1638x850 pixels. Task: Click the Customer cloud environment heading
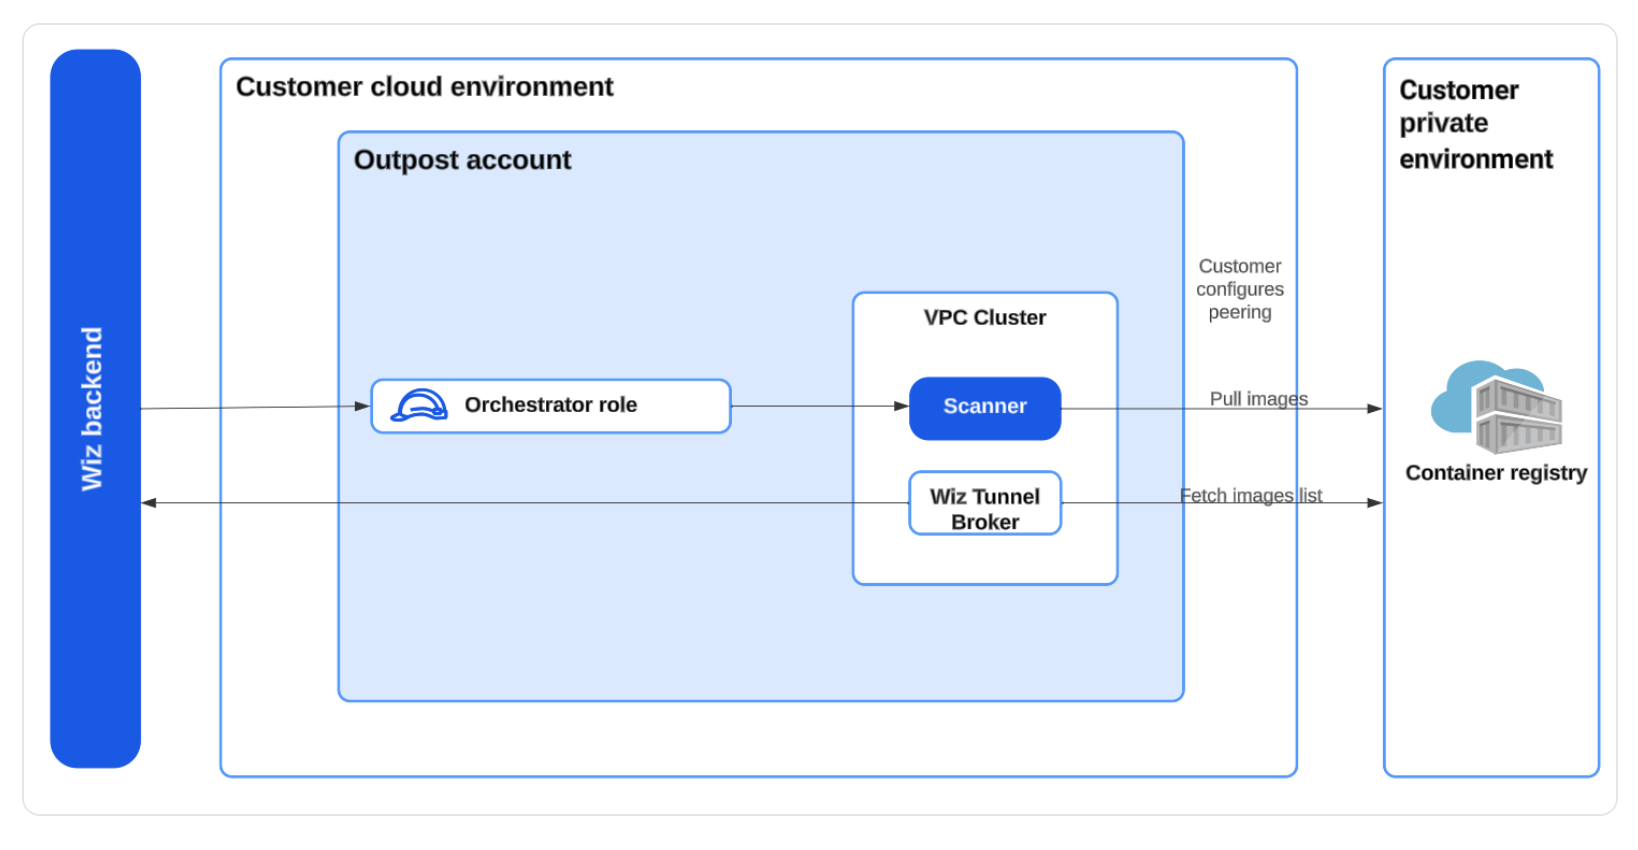[x=424, y=87]
